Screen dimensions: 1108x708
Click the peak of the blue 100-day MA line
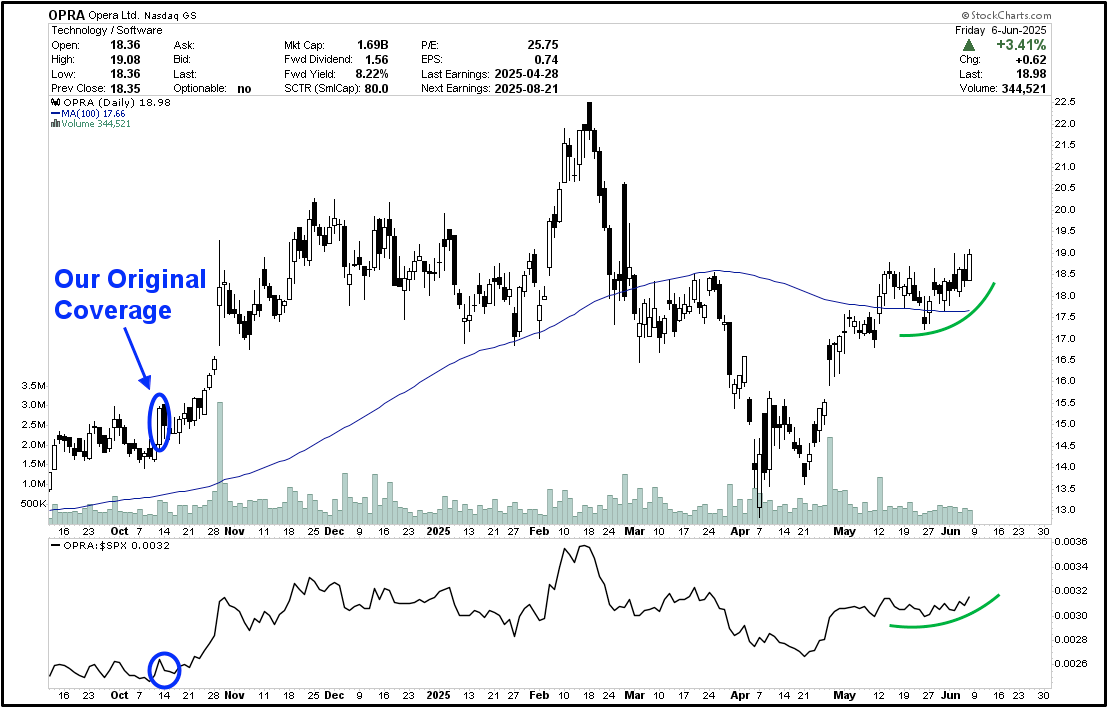click(717, 271)
